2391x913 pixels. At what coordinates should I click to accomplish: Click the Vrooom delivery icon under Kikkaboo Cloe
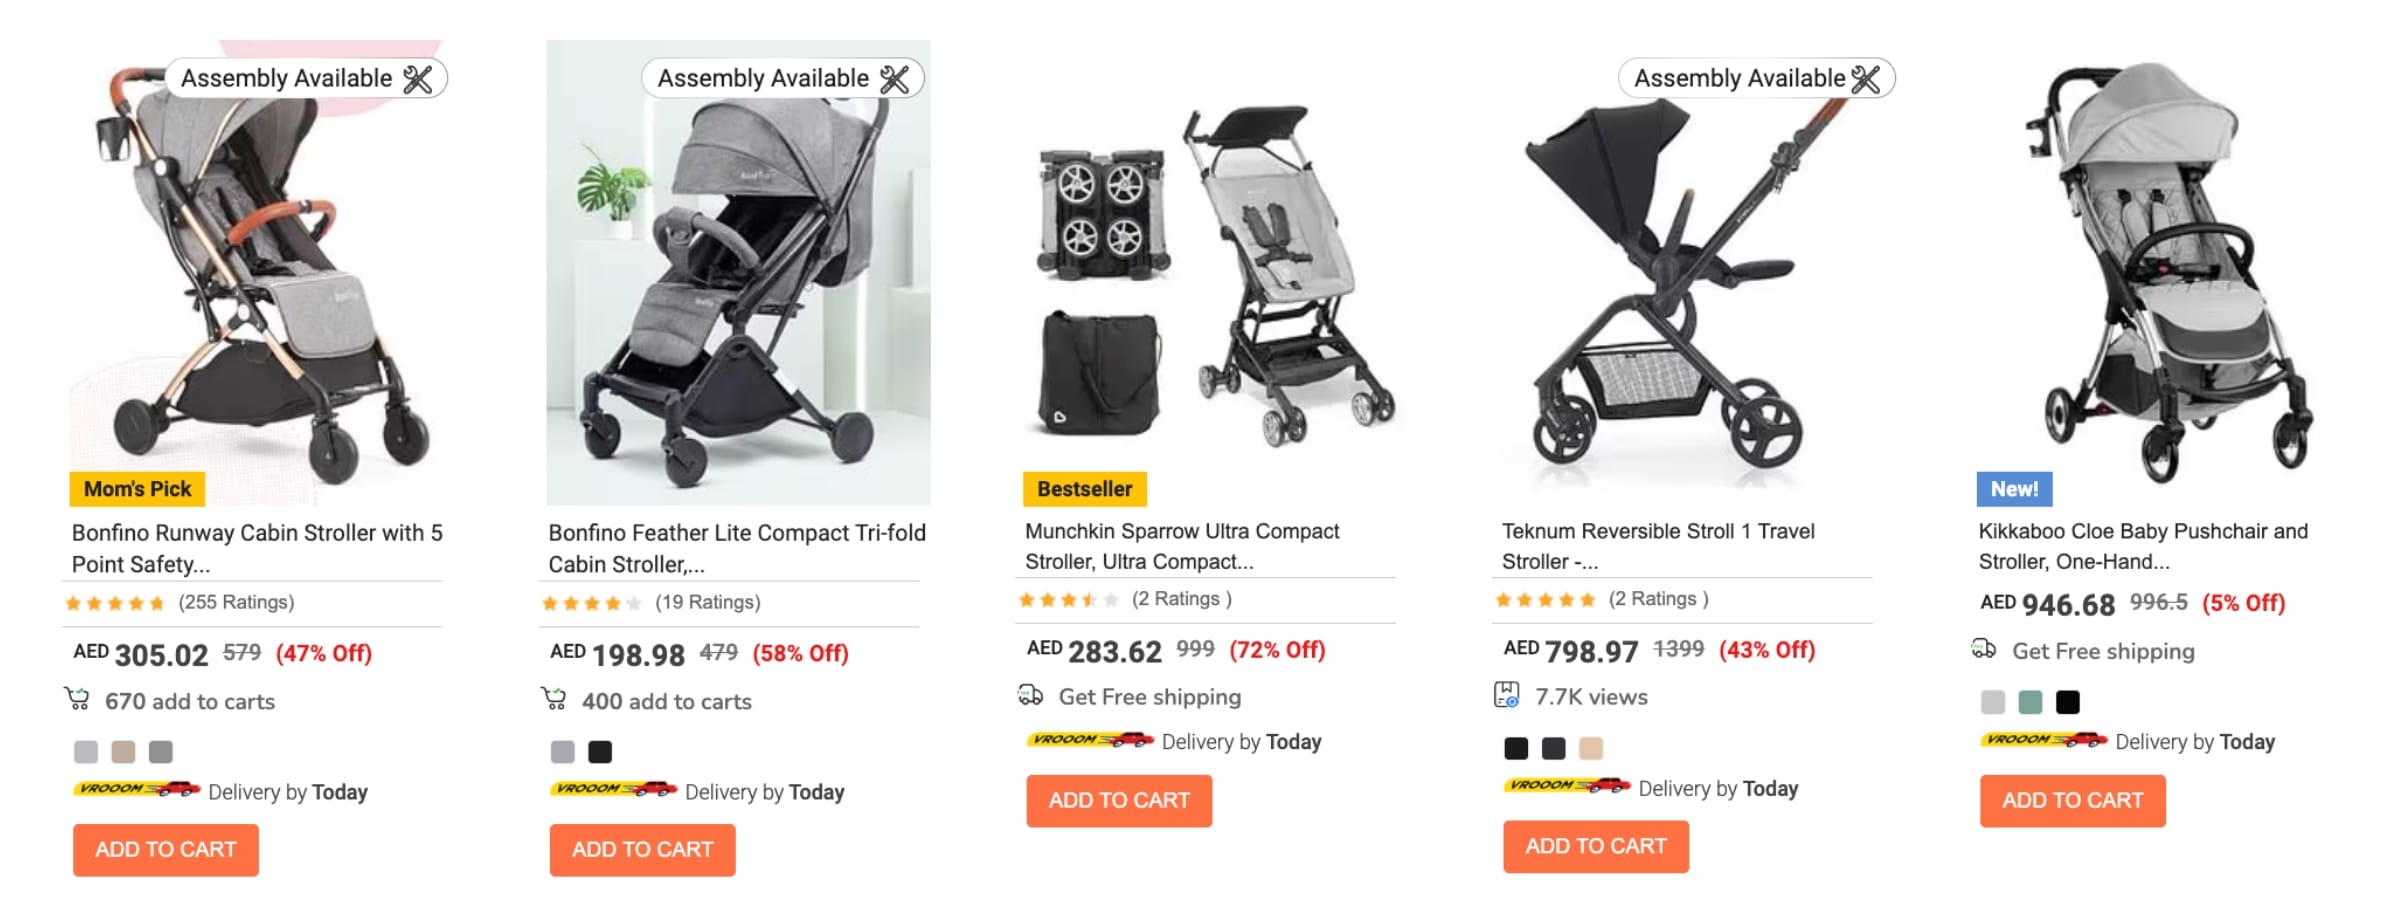pos(2044,740)
